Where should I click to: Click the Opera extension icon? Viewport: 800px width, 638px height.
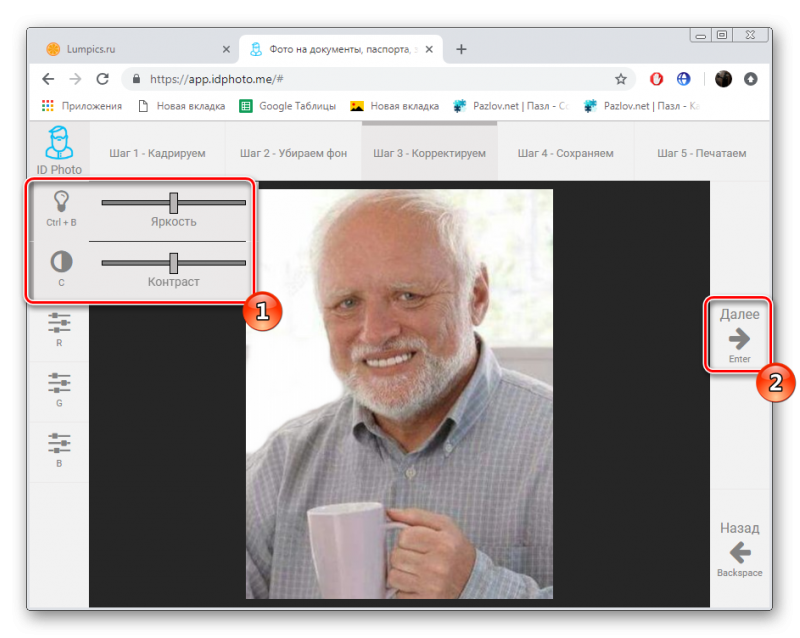tap(656, 79)
